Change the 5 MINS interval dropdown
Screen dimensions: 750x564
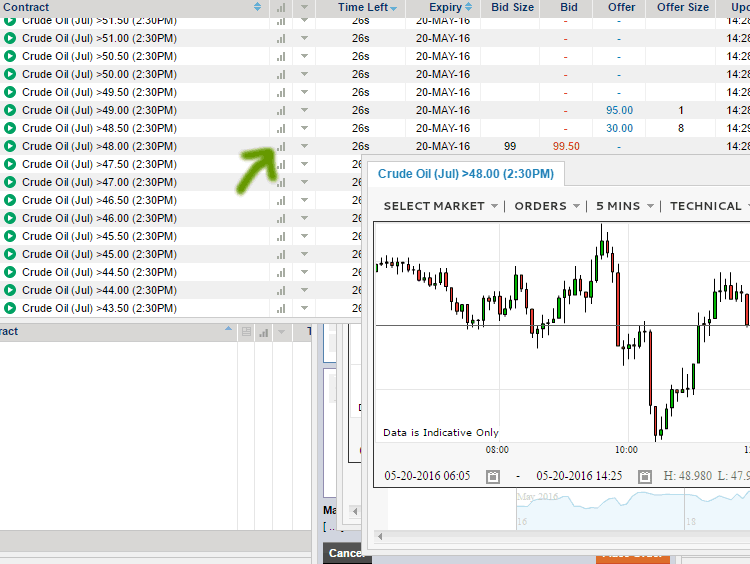(624, 206)
